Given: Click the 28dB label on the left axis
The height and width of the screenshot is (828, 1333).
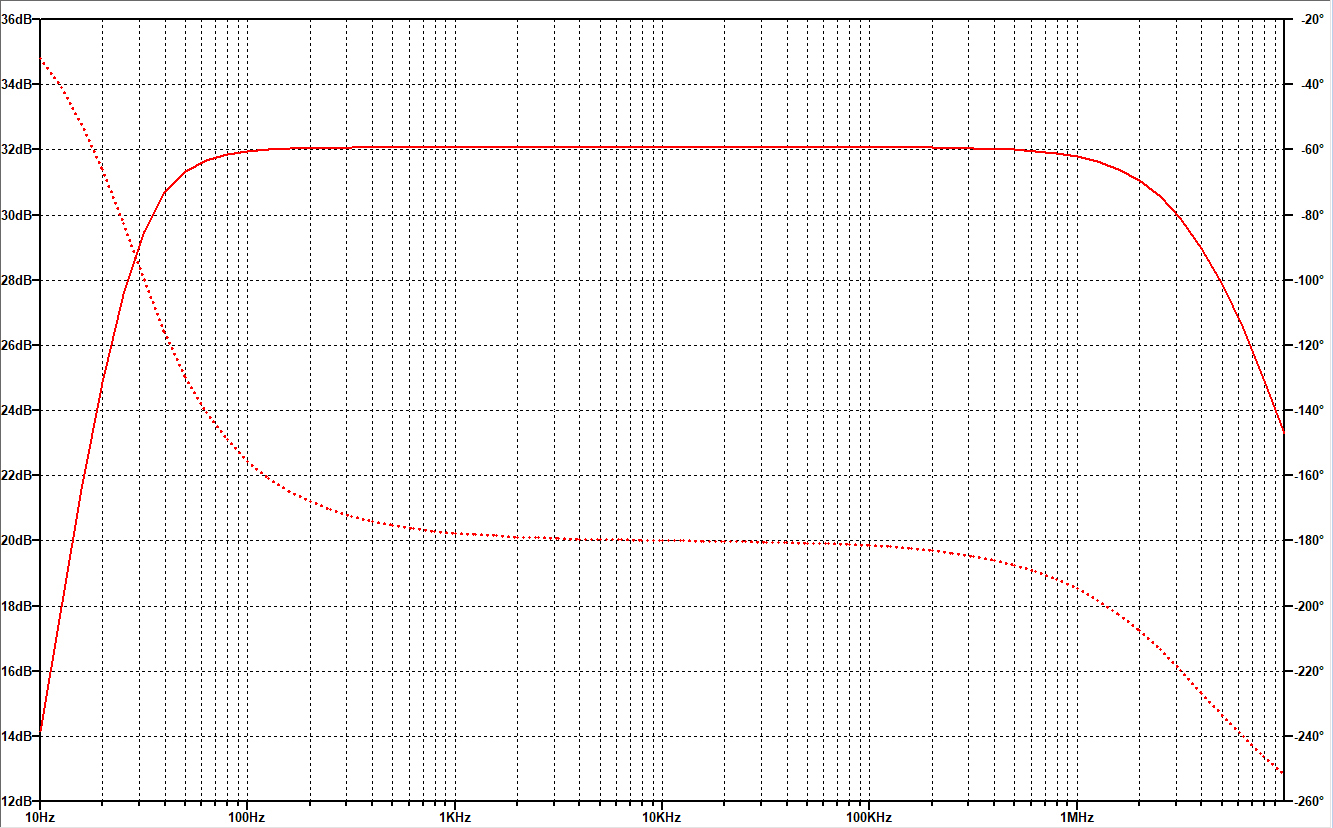Looking at the screenshot, I should tap(17, 280).
